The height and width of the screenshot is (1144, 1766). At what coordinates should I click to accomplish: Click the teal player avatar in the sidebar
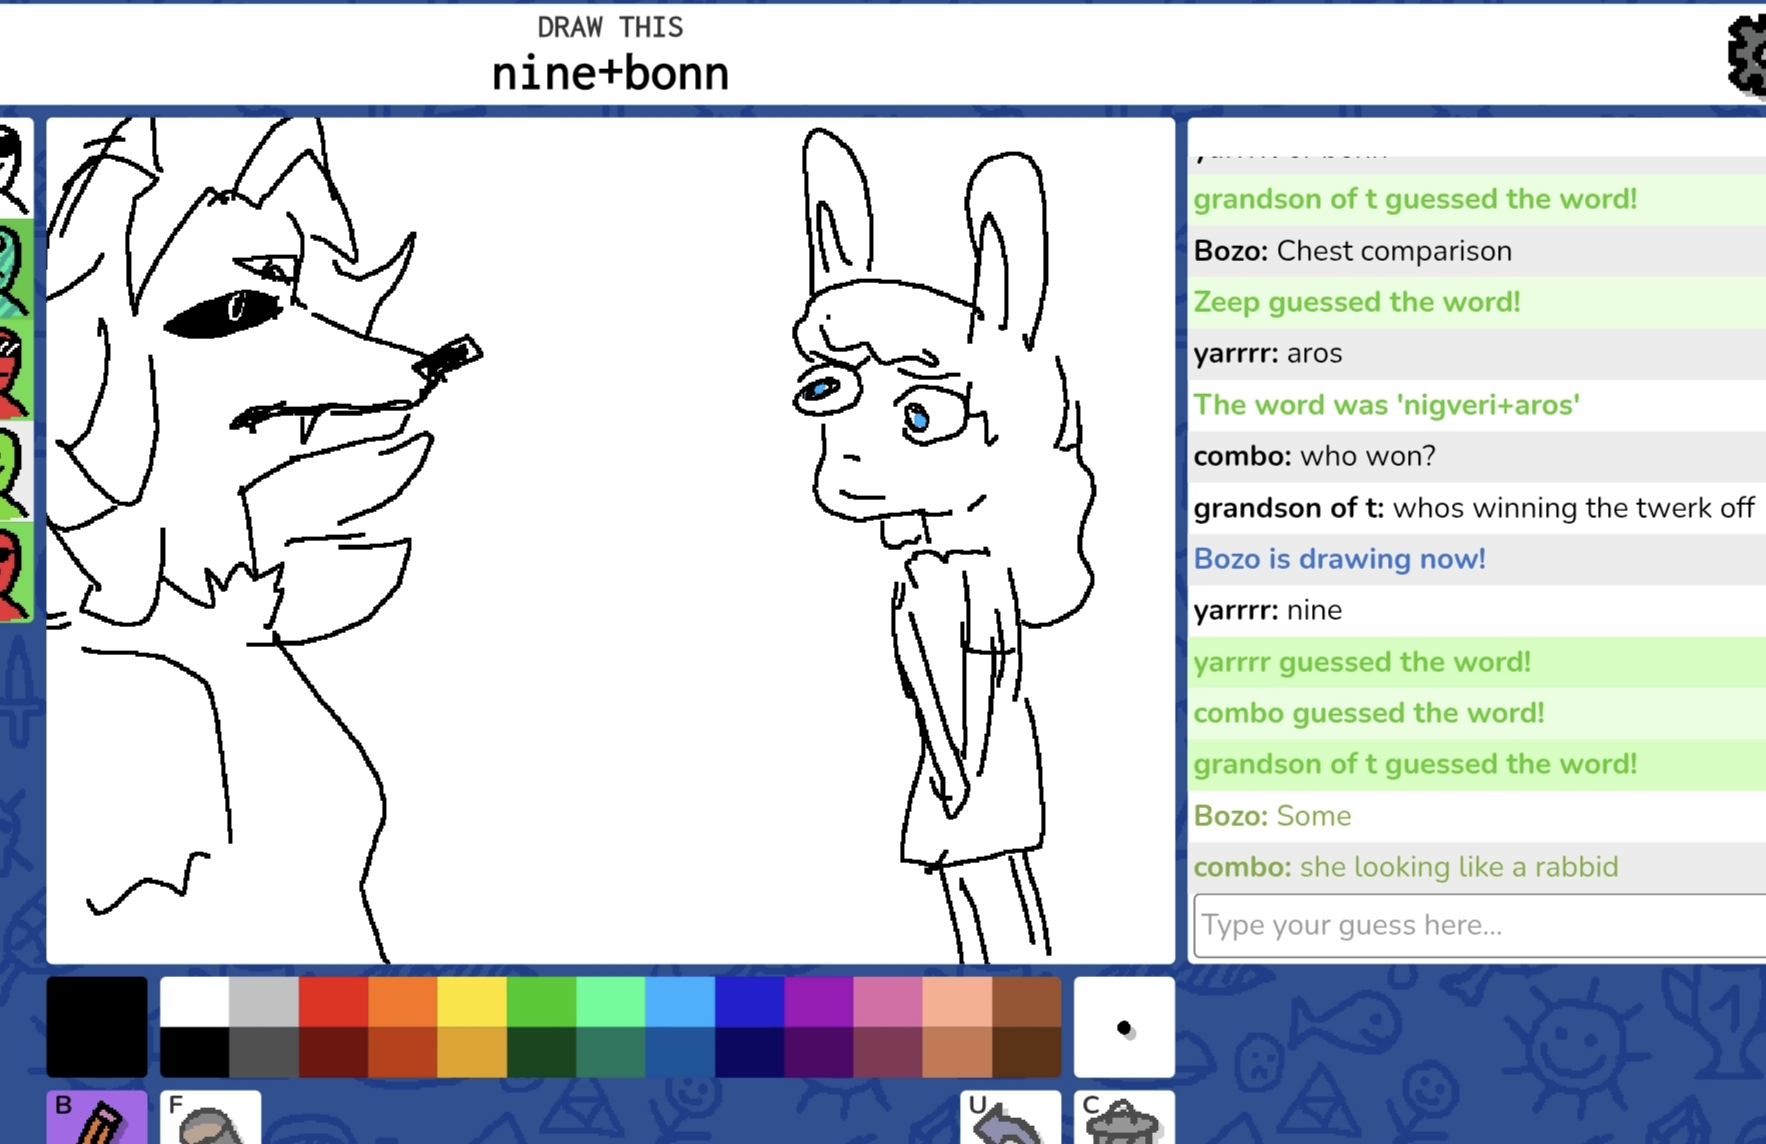[x=14, y=268]
